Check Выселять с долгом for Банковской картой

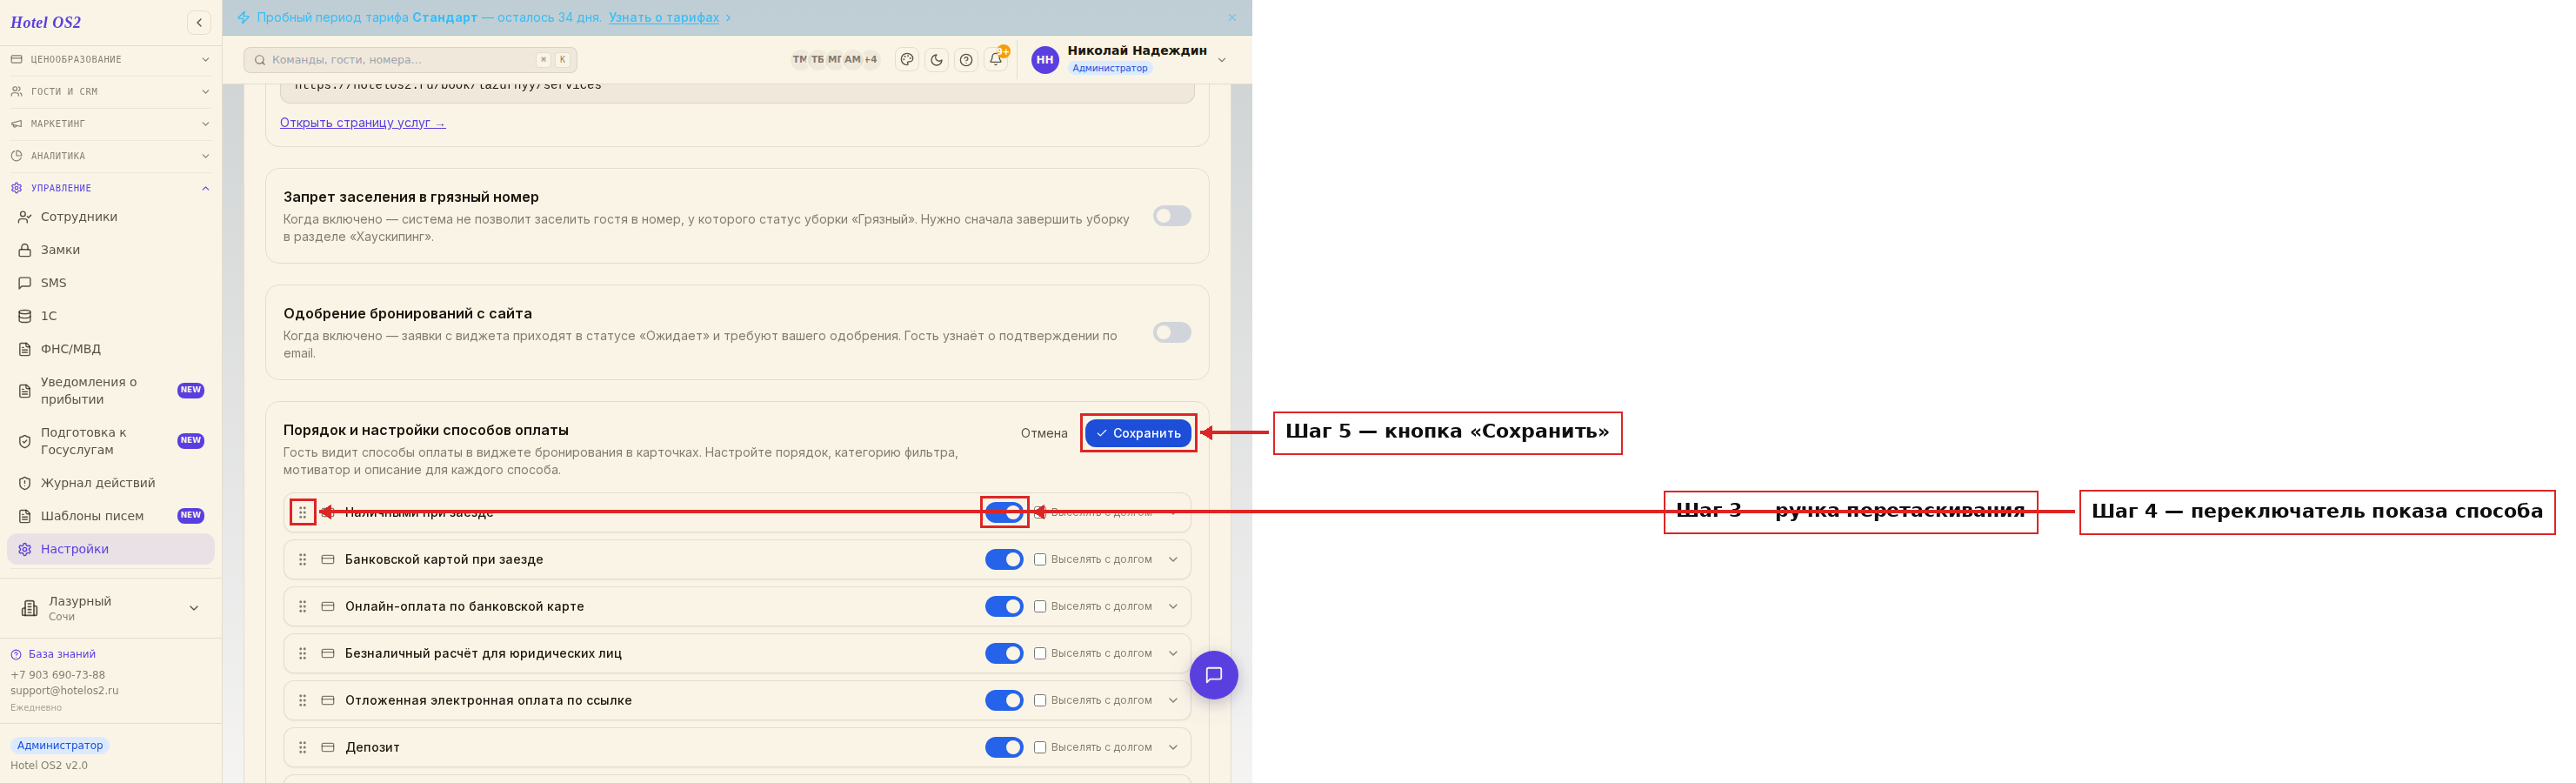pyautogui.click(x=1040, y=560)
